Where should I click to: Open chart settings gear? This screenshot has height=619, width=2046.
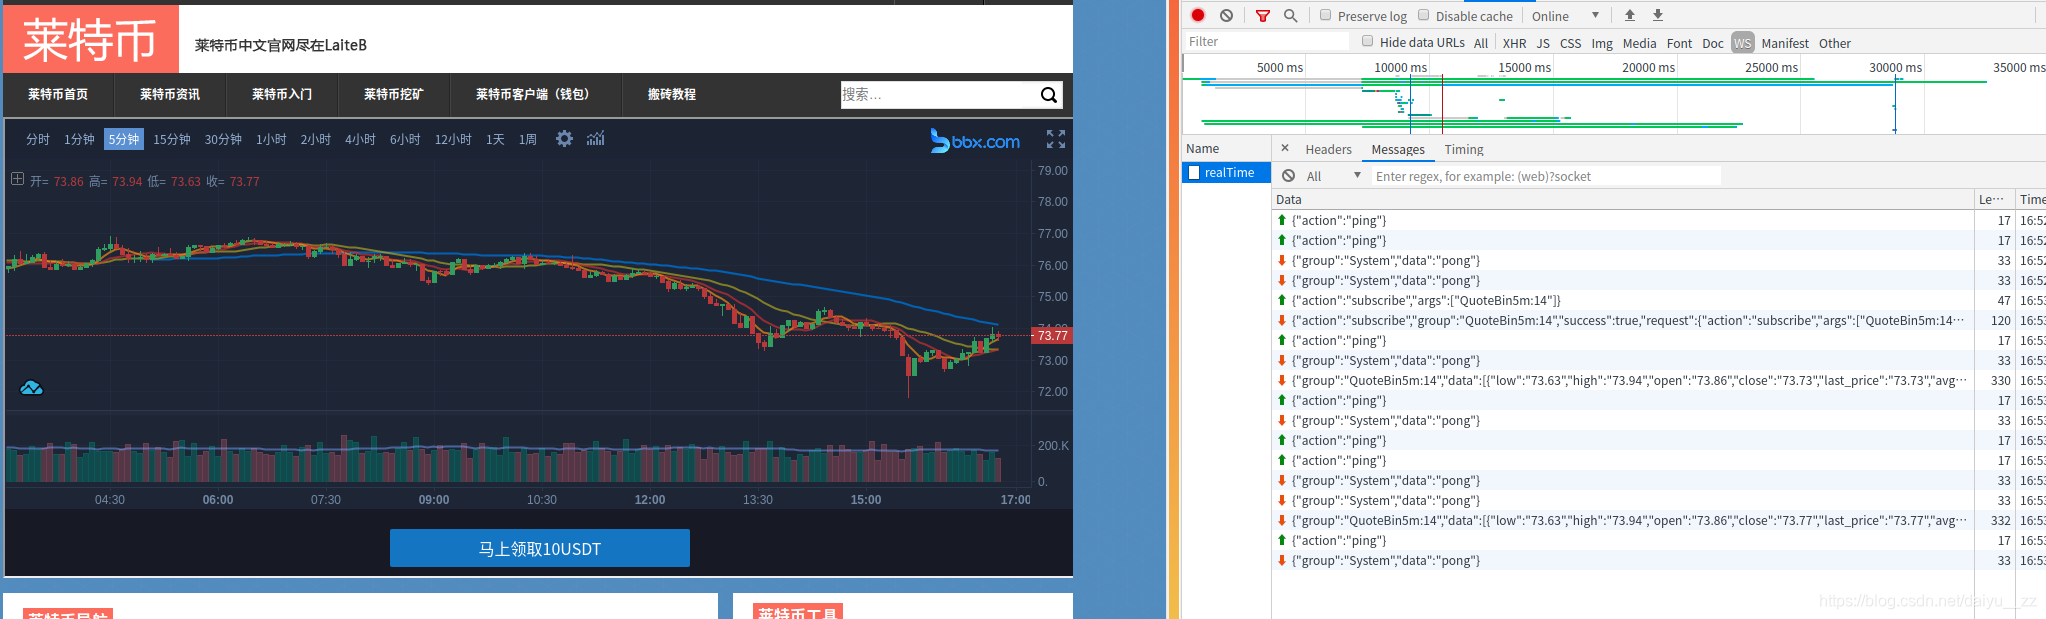point(564,139)
